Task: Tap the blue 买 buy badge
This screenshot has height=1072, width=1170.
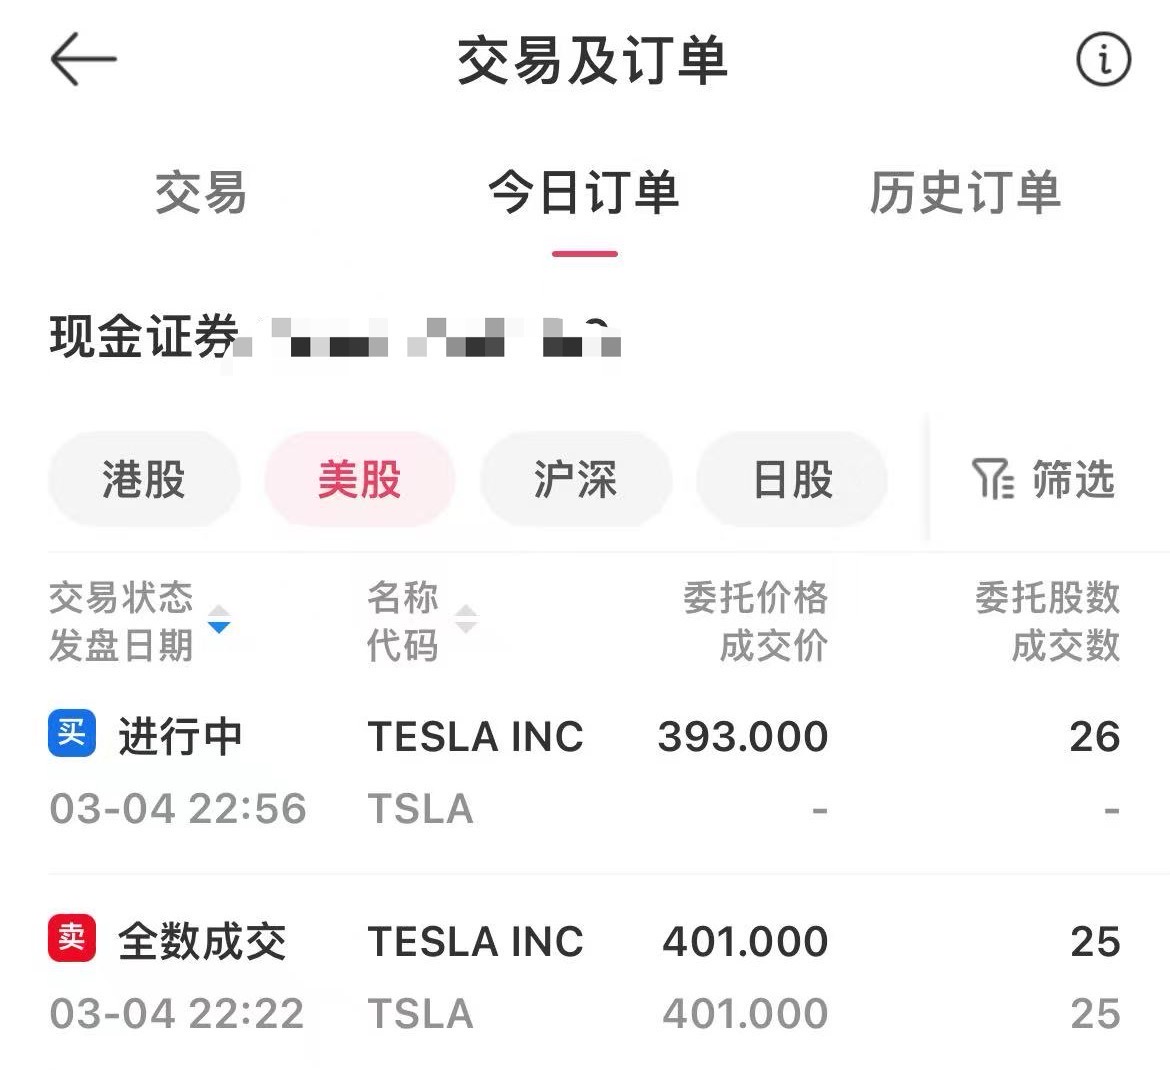Action: [72, 734]
